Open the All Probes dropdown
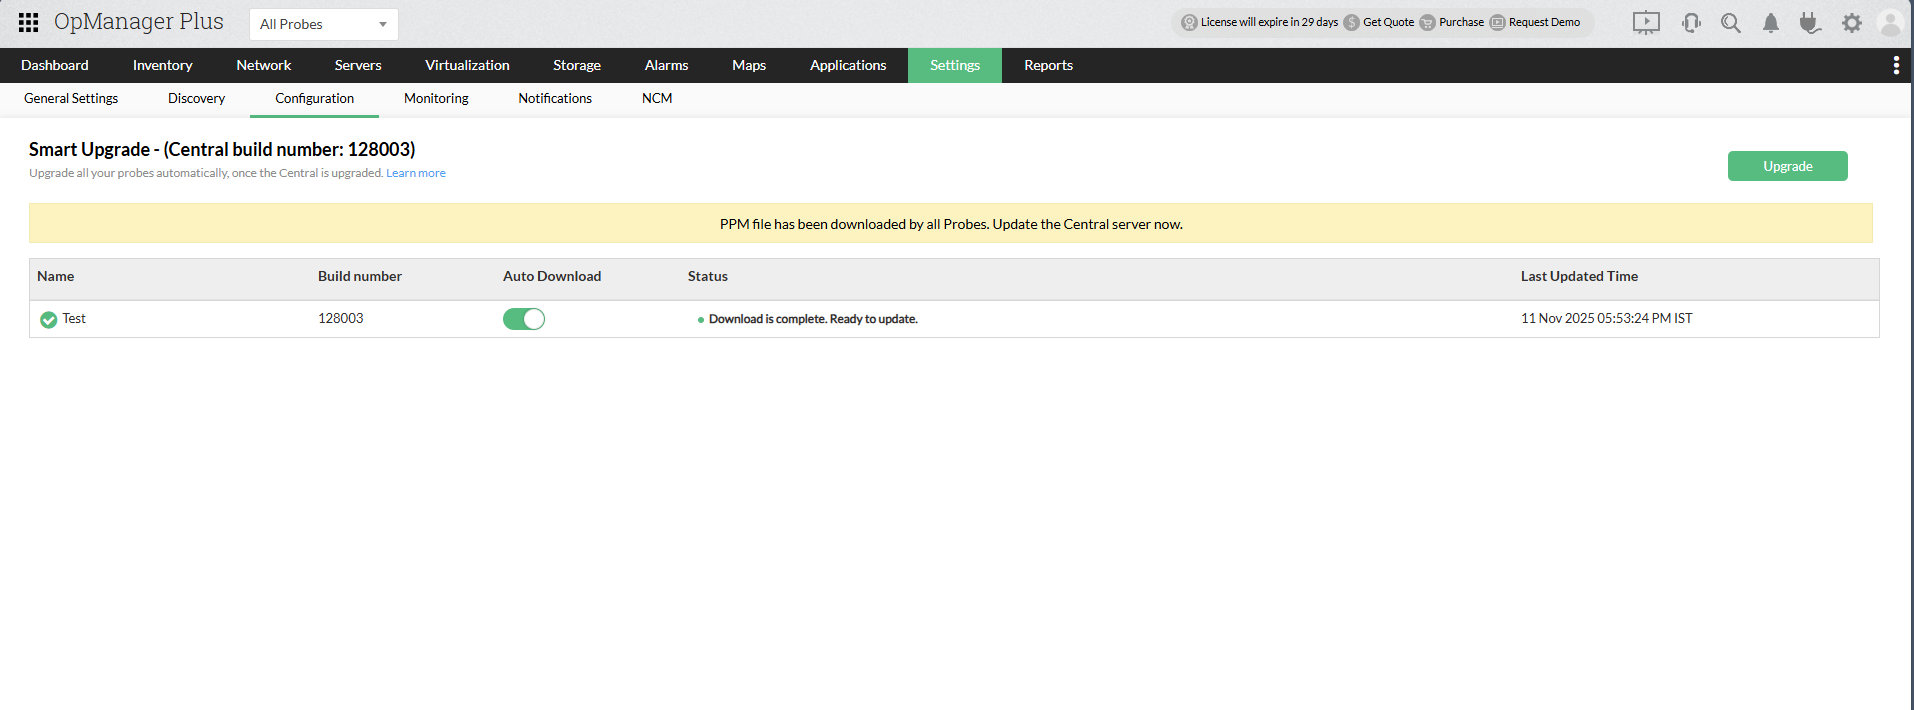This screenshot has width=1914, height=710. [324, 24]
